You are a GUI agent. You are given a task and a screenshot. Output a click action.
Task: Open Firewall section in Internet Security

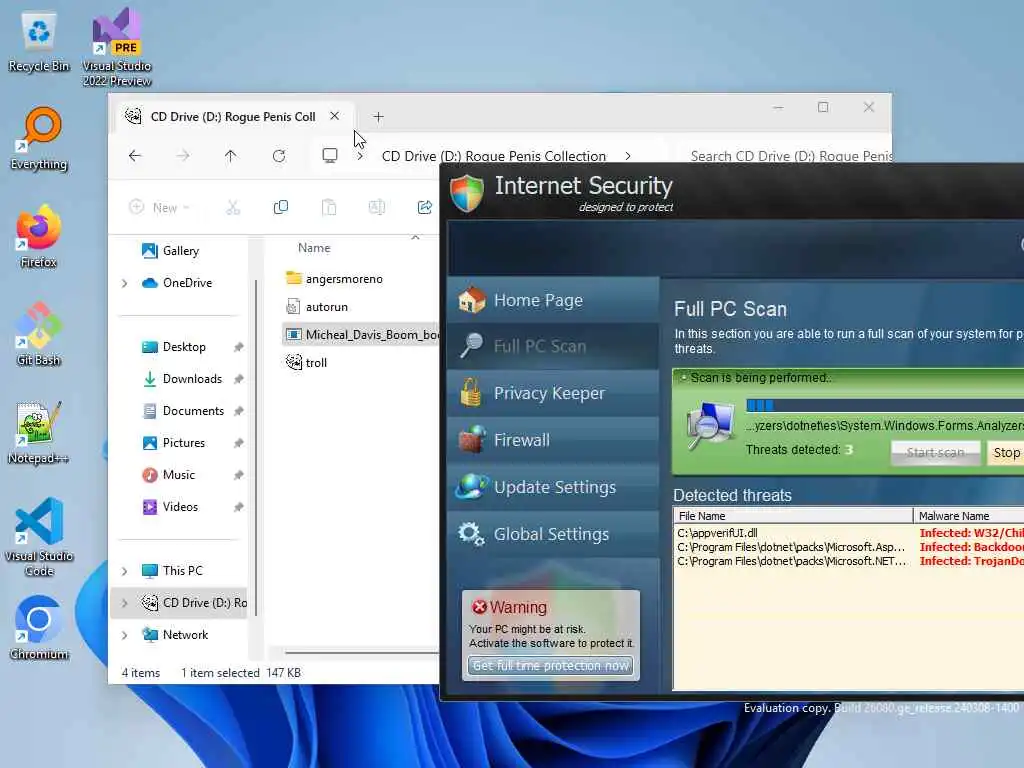click(554, 440)
